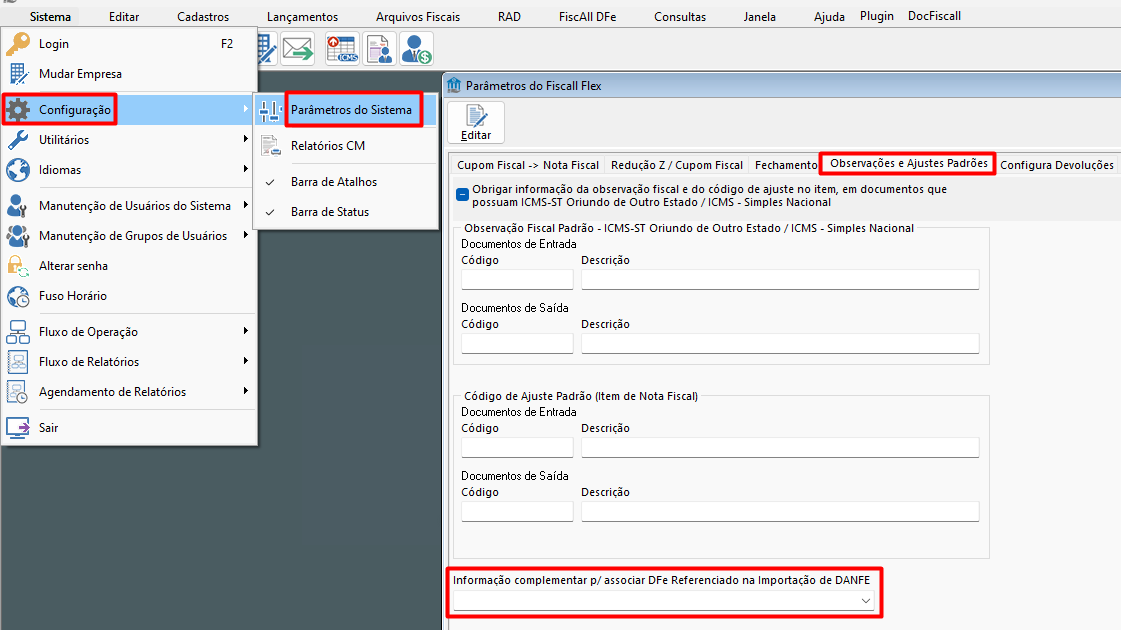The image size is (1121, 630).
Task: Click the Idiomas globe icon
Action: click(x=18, y=169)
